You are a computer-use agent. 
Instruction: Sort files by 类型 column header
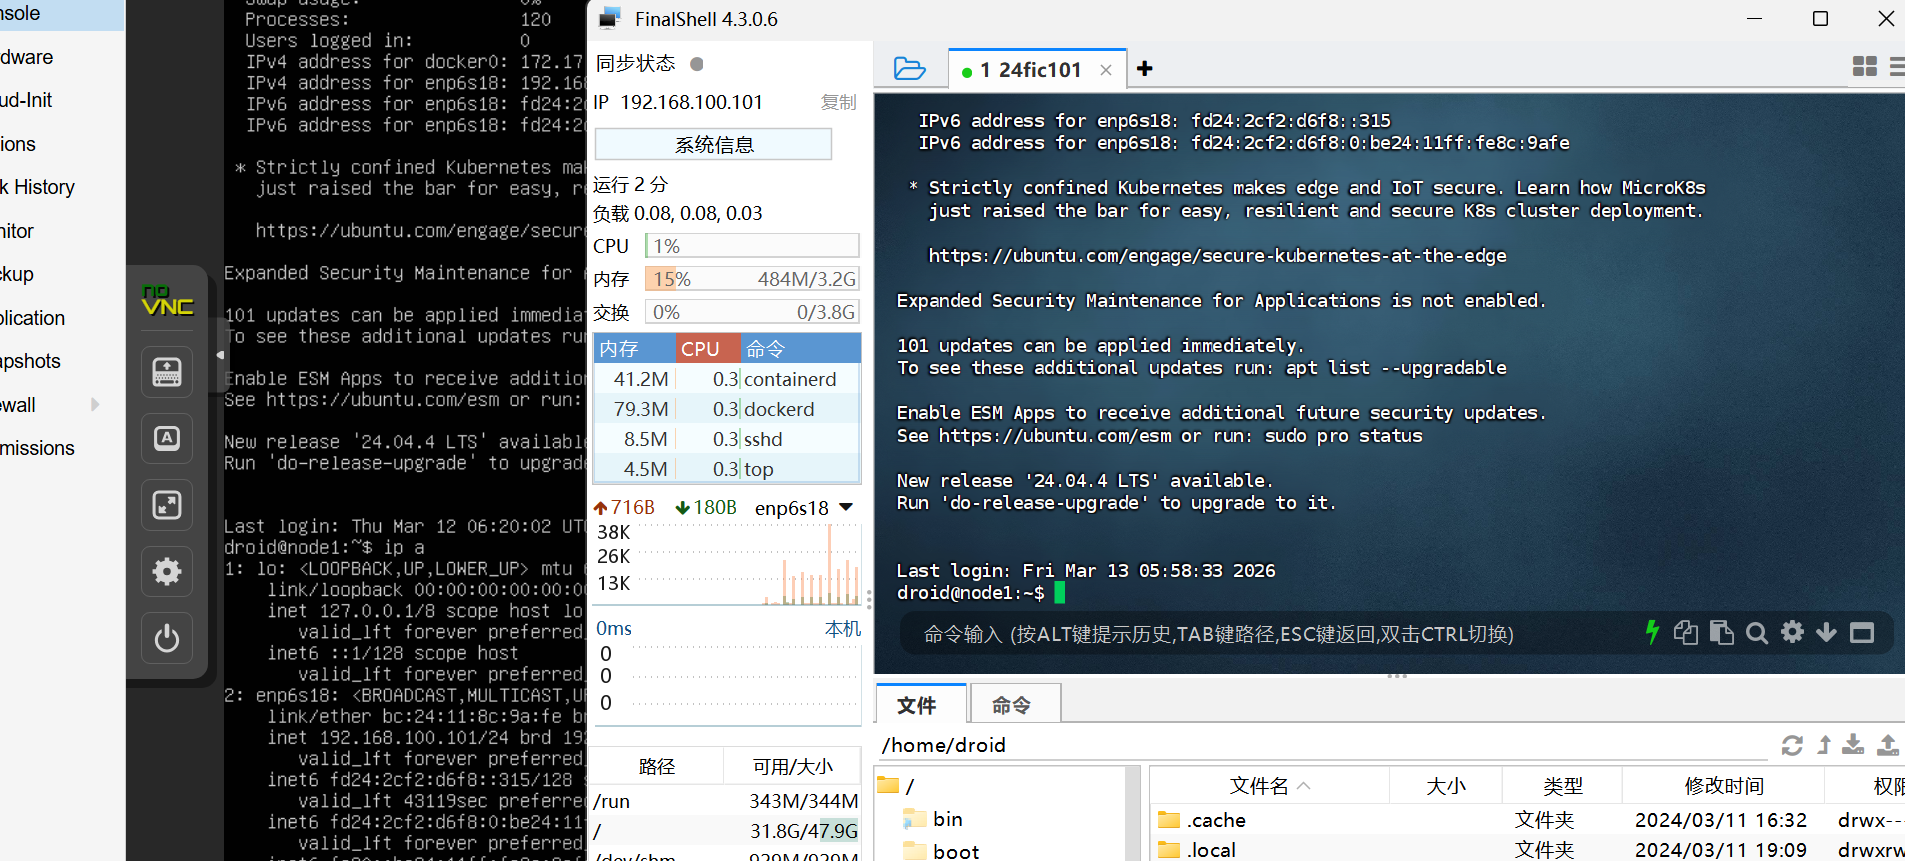[1563, 786]
